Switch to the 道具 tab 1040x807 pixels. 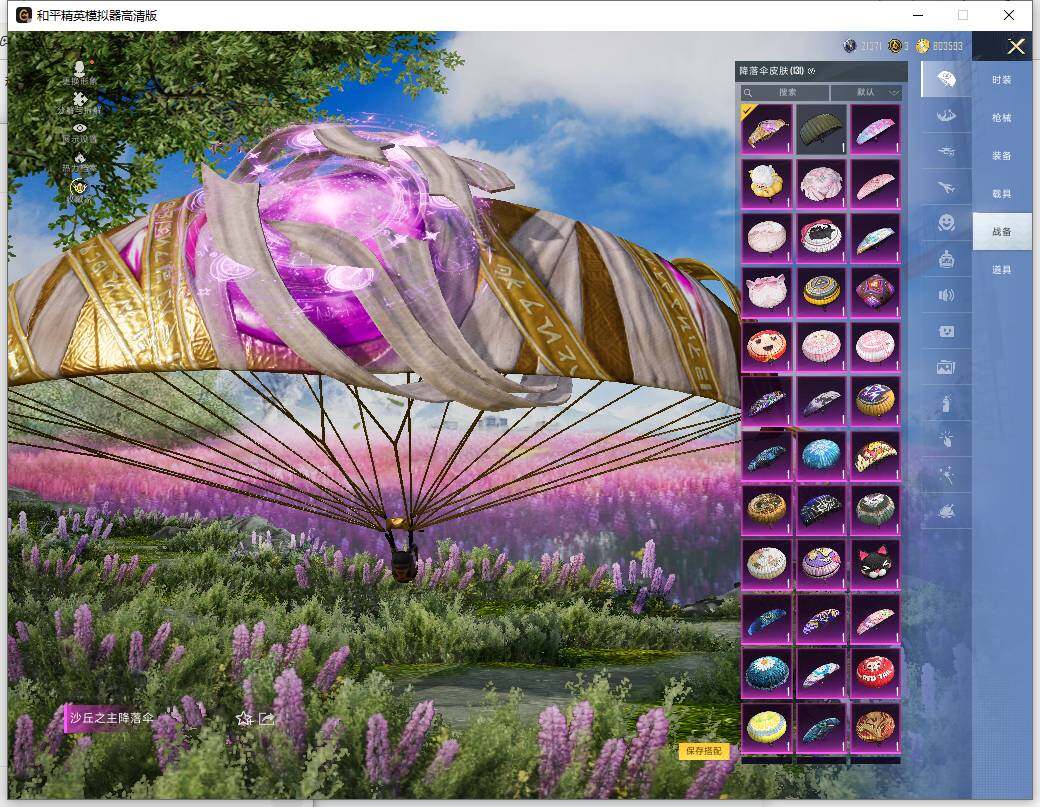click(1002, 270)
